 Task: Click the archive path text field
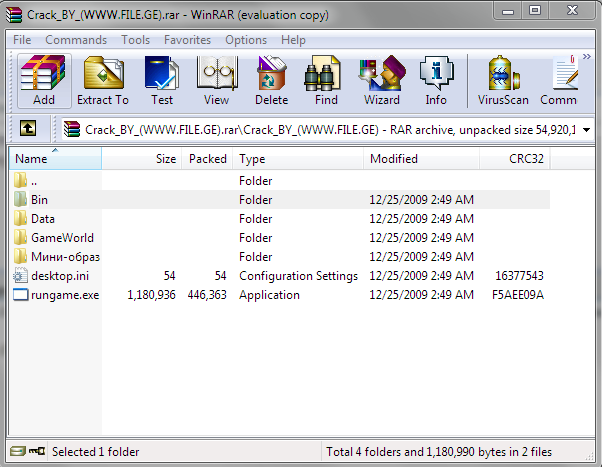point(330,130)
